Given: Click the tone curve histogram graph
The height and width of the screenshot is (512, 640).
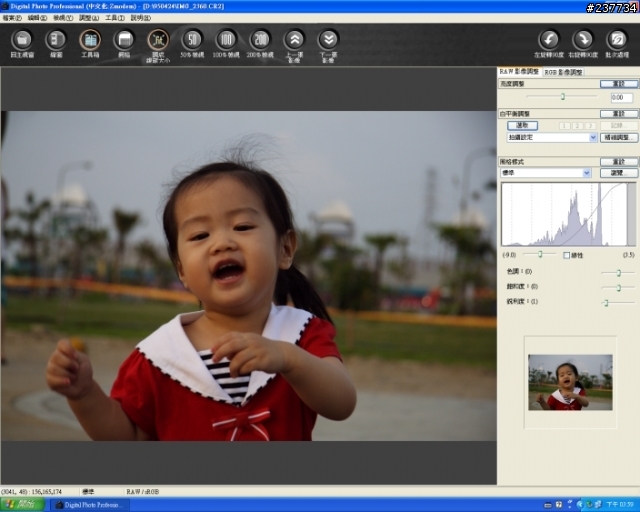Looking at the screenshot, I should click(x=568, y=214).
